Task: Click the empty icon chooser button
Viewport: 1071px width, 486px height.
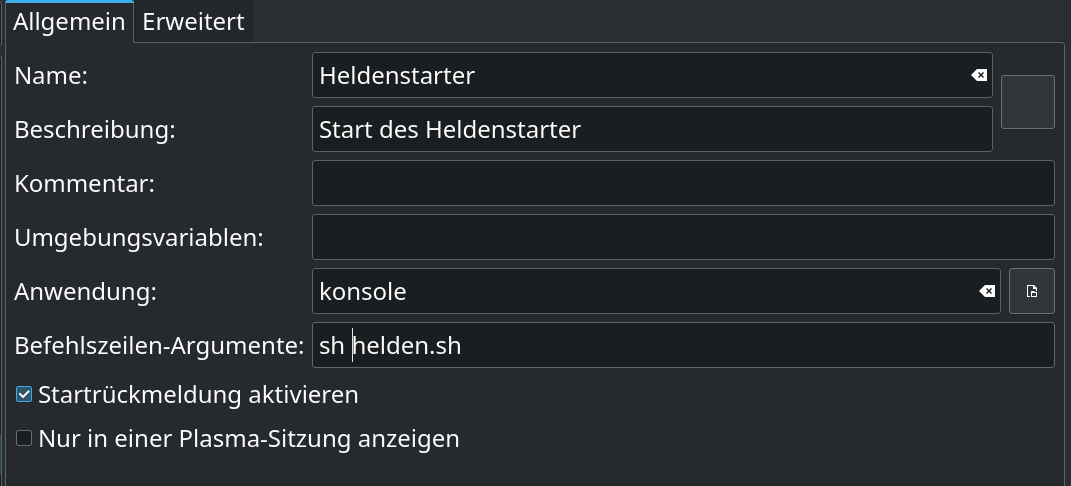Action: (x=1027, y=102)
